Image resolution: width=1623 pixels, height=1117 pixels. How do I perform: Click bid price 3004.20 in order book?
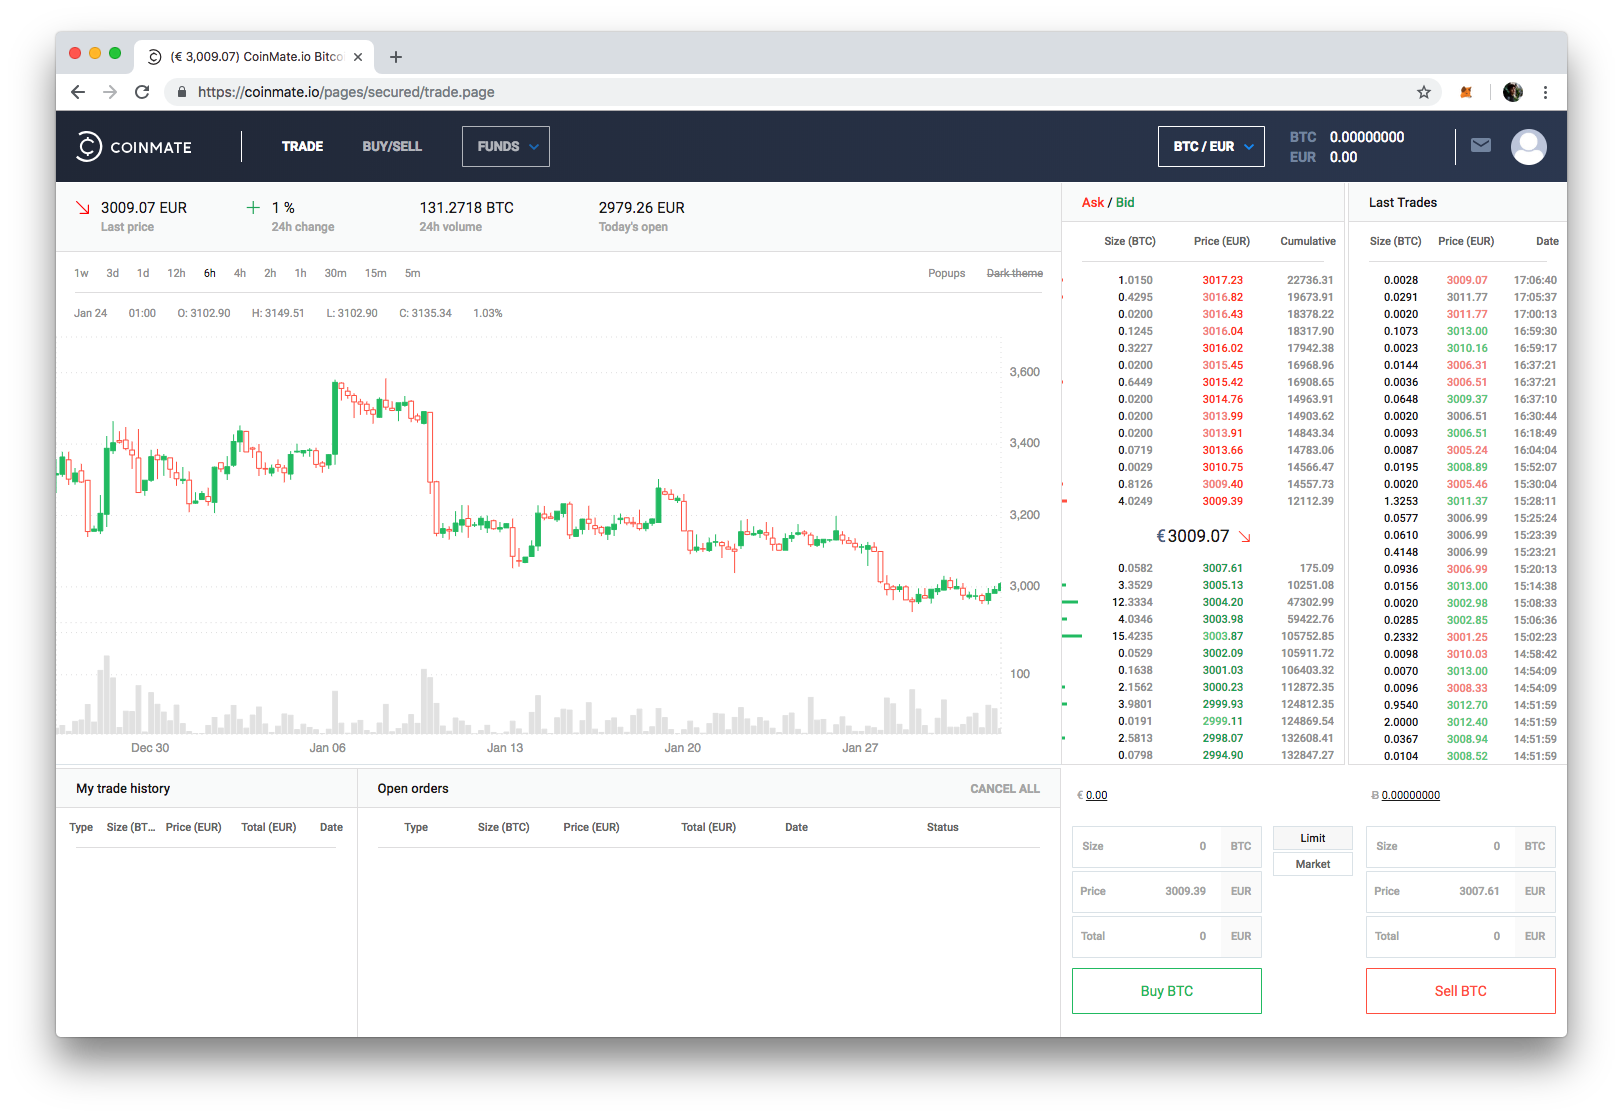point(1222,603)
